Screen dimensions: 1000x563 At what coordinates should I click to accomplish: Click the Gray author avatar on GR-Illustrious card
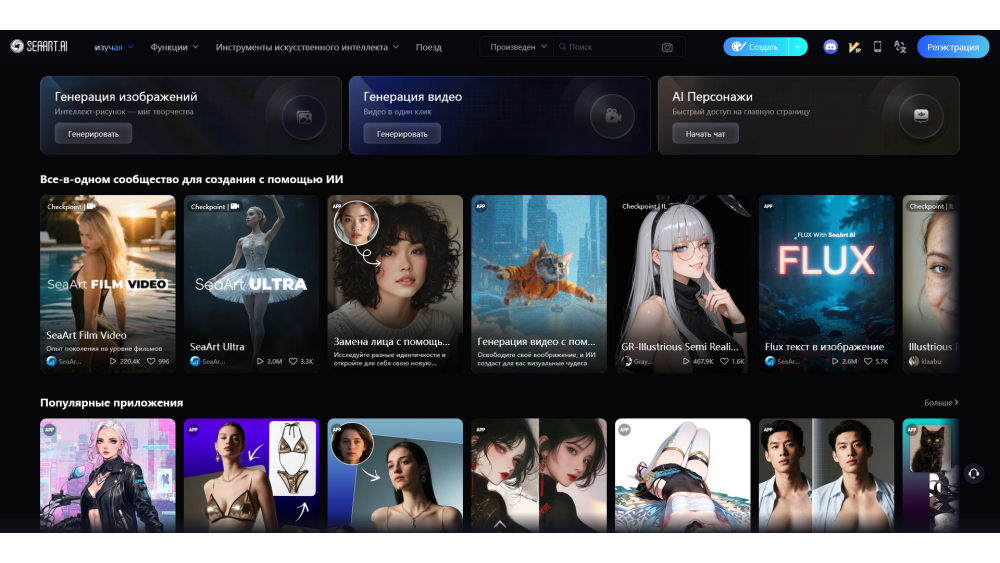627,362
